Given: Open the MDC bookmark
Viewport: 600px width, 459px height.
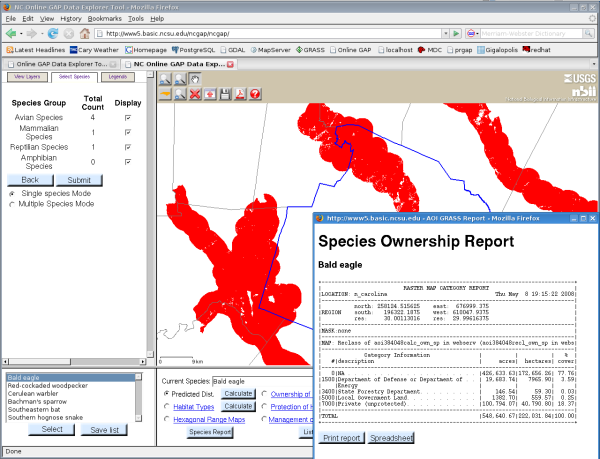Looking at the screenshot, I should [x=430, y=50].
